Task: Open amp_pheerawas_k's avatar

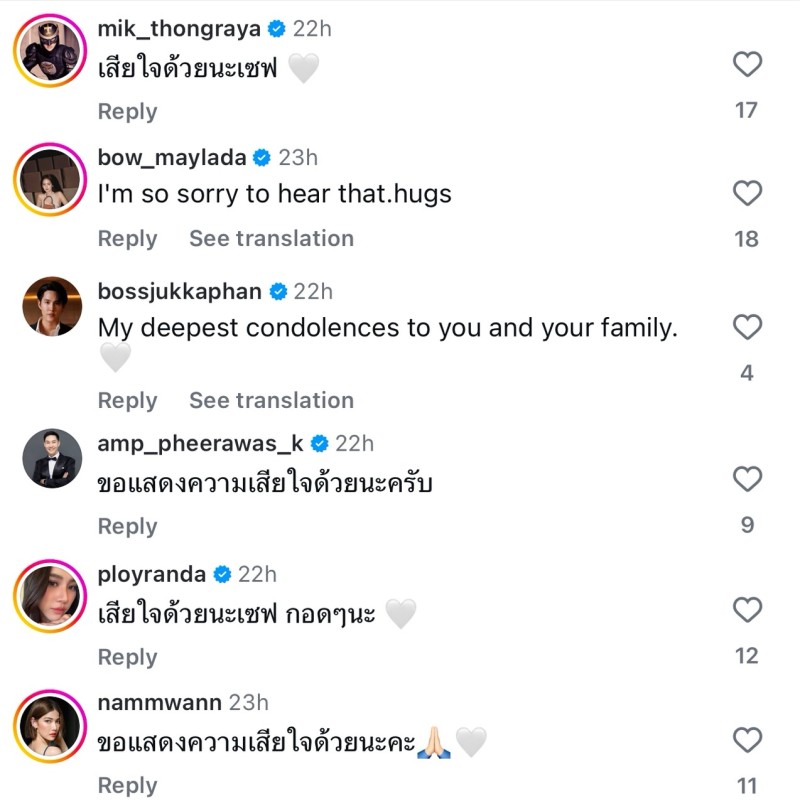Action: coord(52,459)
